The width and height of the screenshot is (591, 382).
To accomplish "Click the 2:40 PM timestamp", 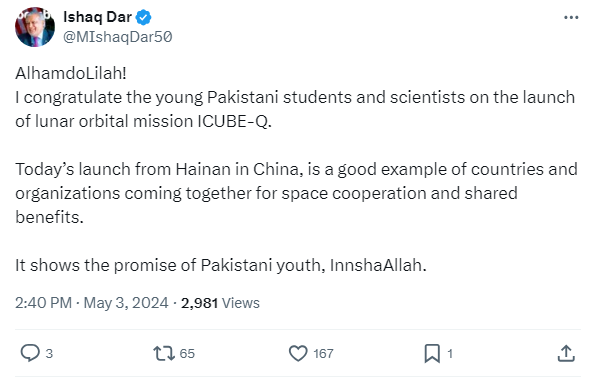I will 43,303.
